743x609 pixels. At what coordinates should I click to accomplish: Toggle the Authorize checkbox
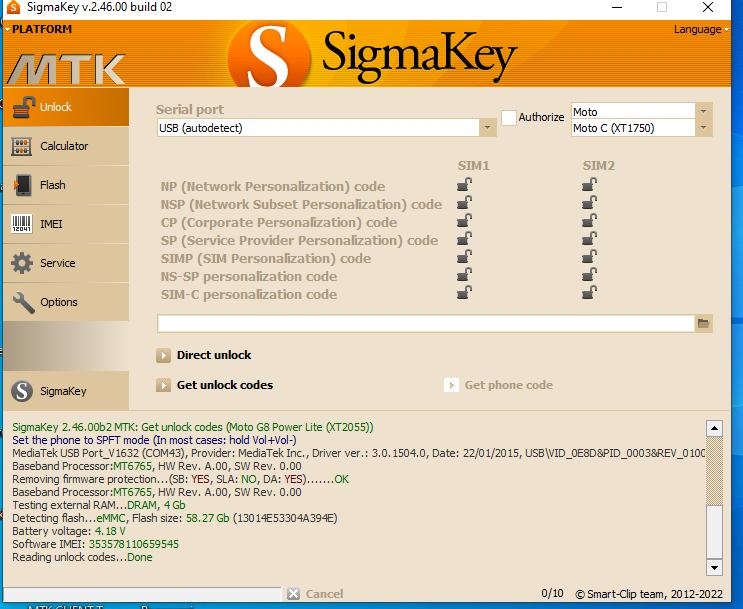point(508,118)
